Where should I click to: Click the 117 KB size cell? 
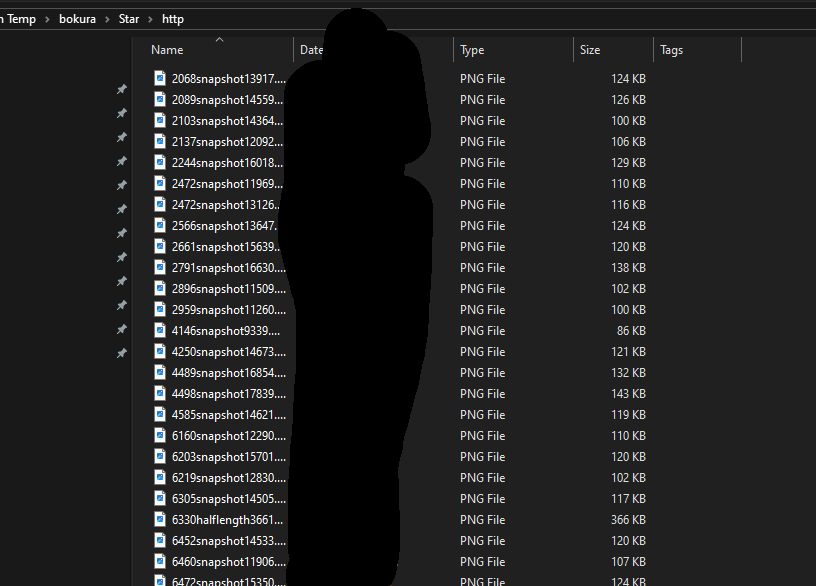(628, 499)
